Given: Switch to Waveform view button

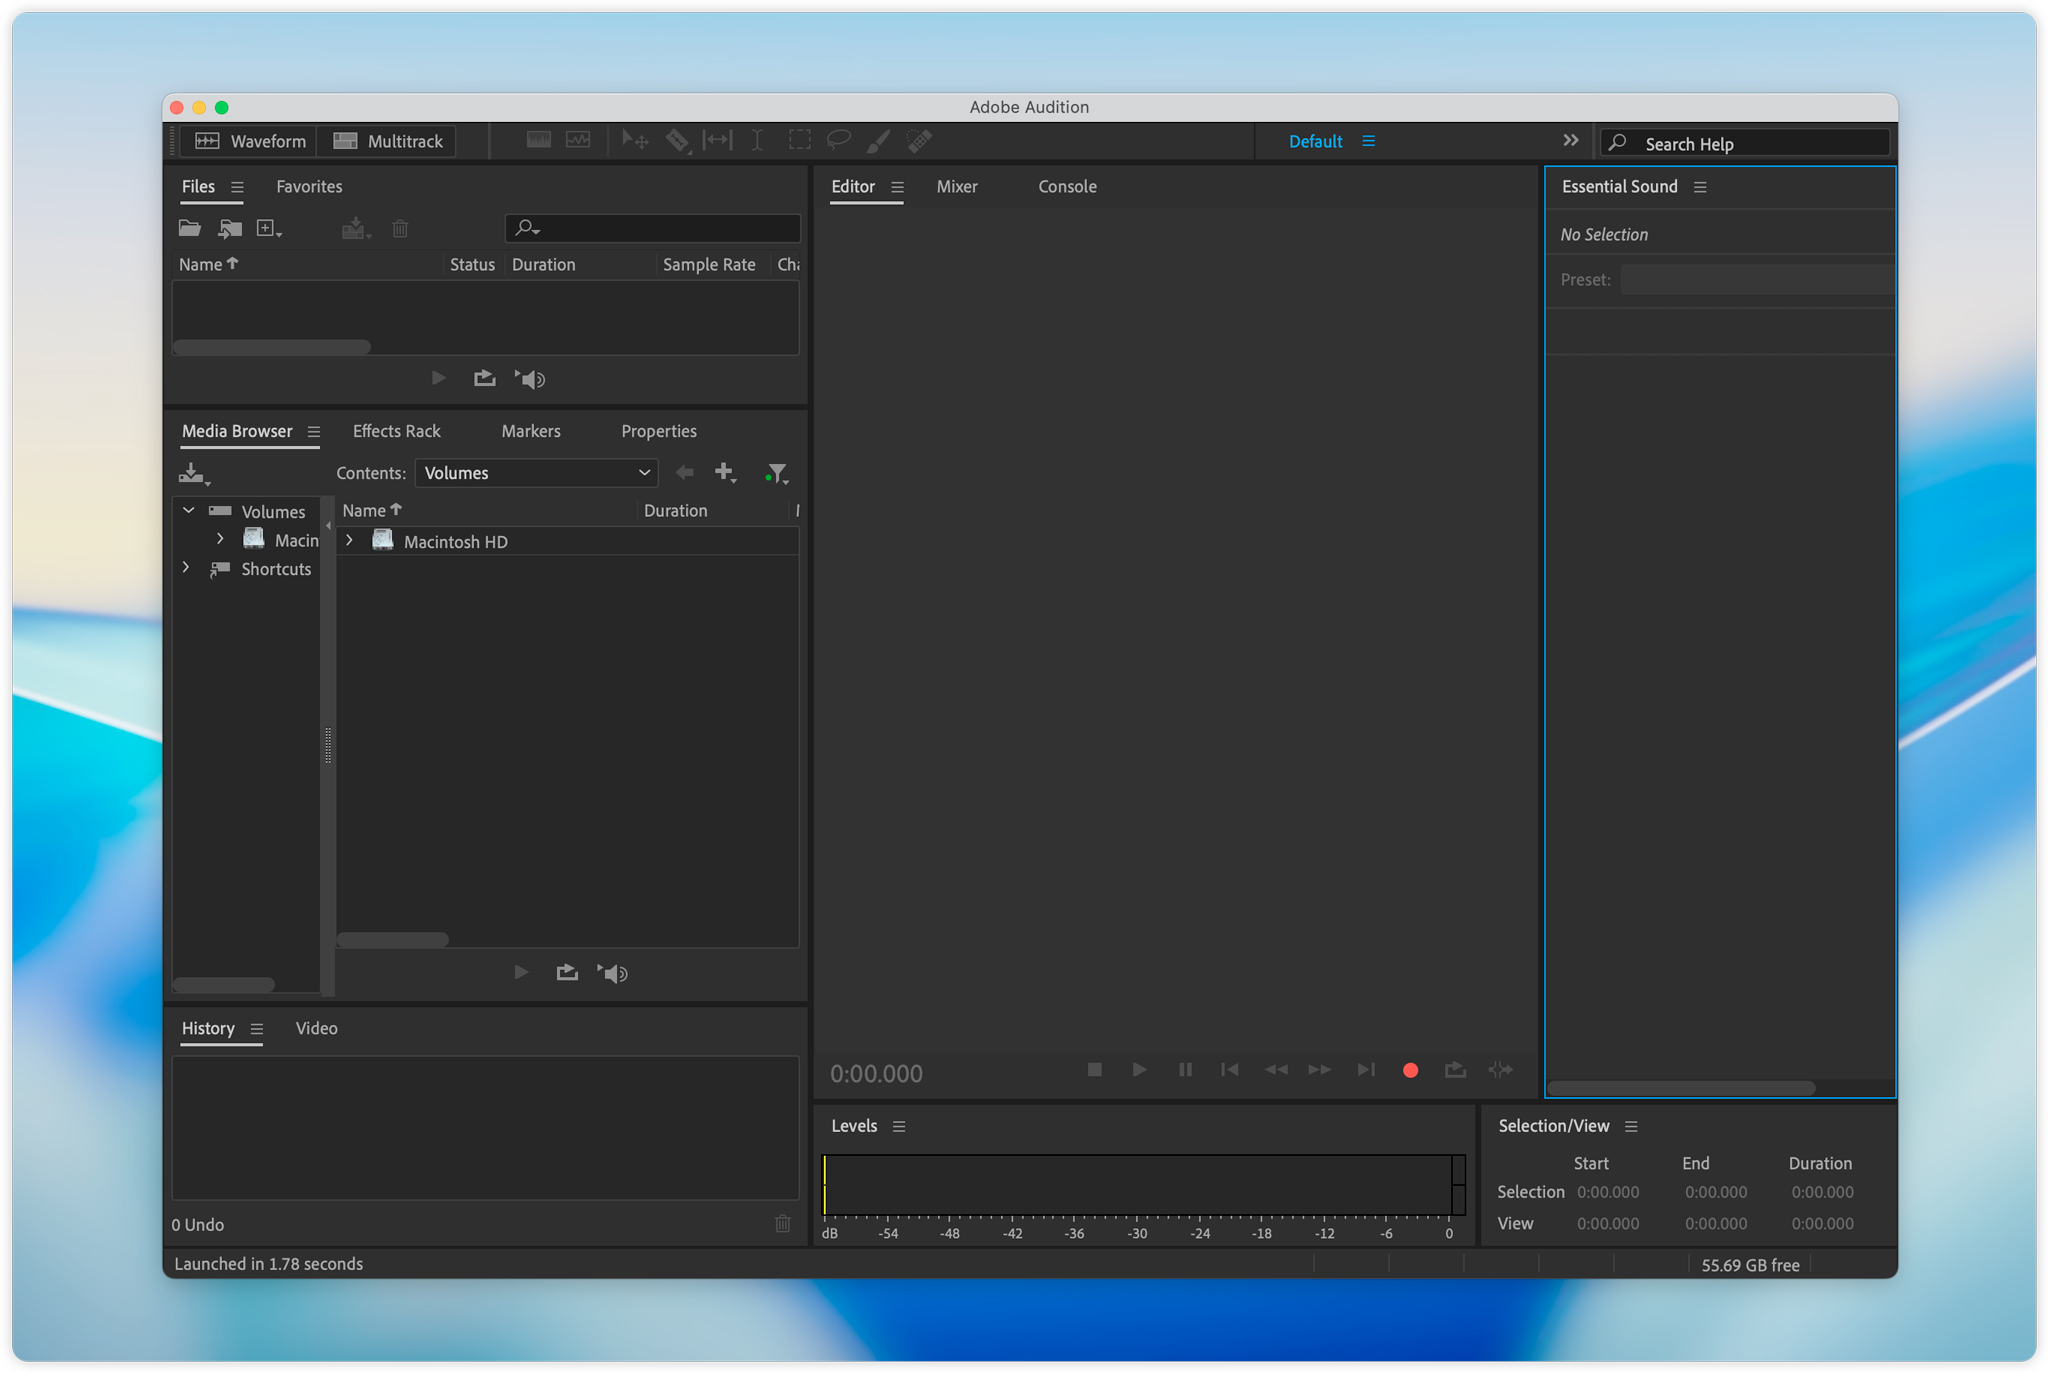Looking at the screenshot, I should 250,141.
